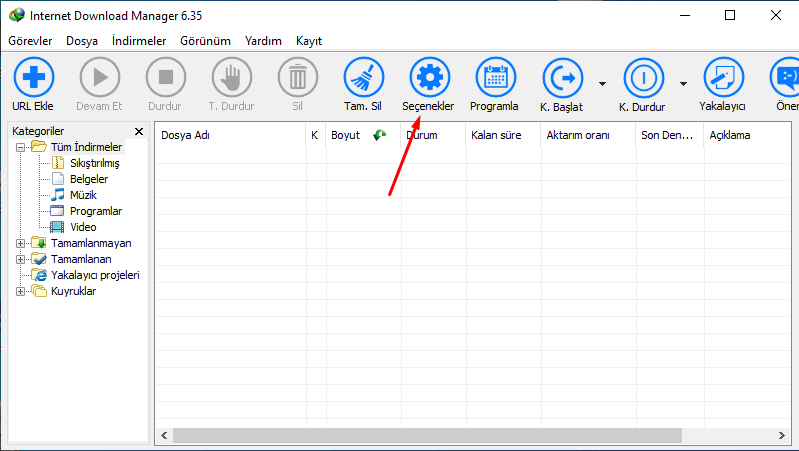Image resolution: width=799 pixels, height=451 pixels.
Task: Select the Yakalayıcı projeleri label
Action: coord(95,275)
